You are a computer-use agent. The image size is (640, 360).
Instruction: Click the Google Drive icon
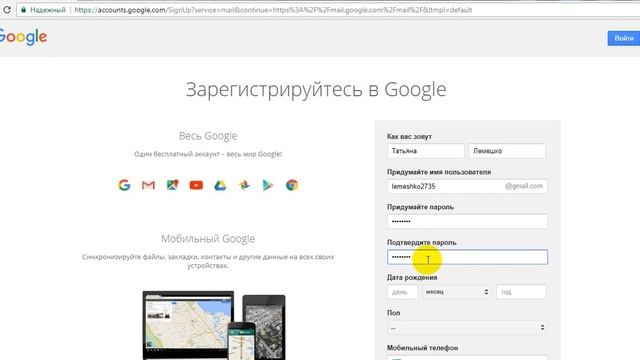[220, 185]
